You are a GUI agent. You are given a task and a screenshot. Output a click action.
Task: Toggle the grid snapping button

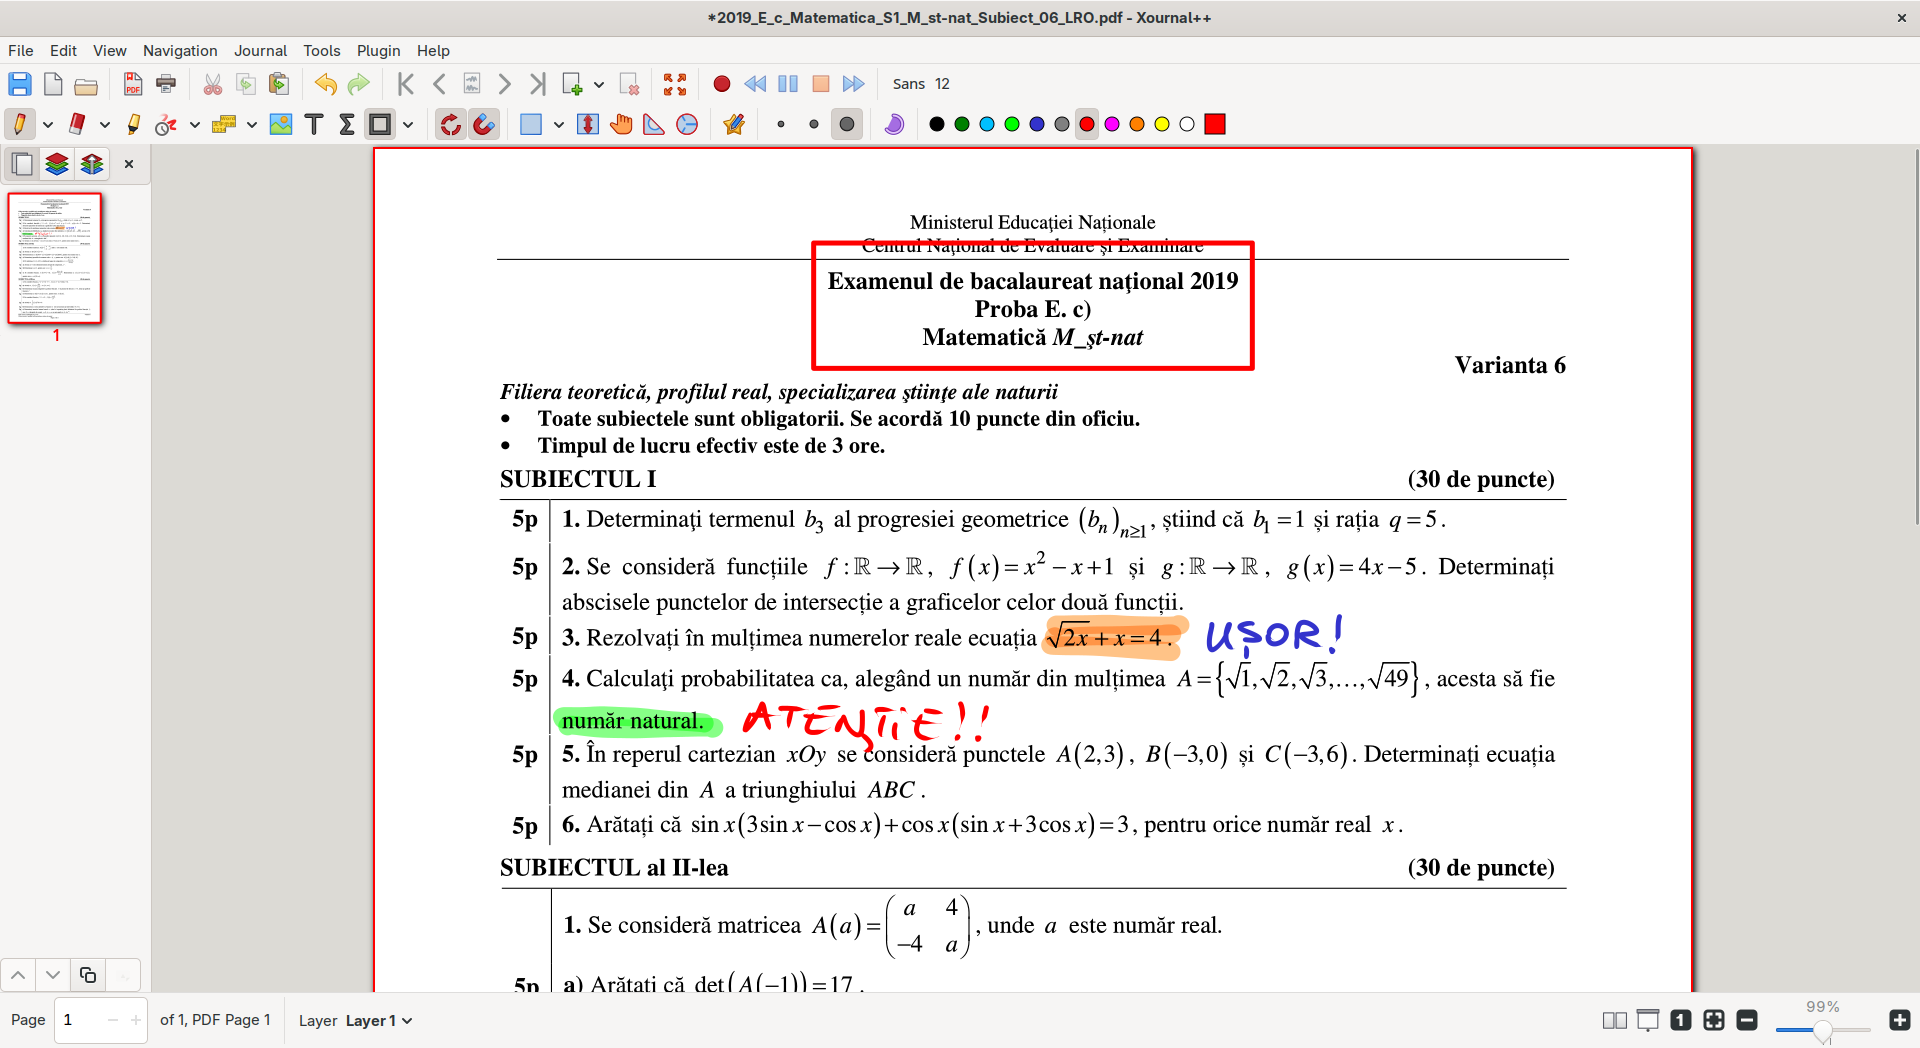tap(484, 124)
